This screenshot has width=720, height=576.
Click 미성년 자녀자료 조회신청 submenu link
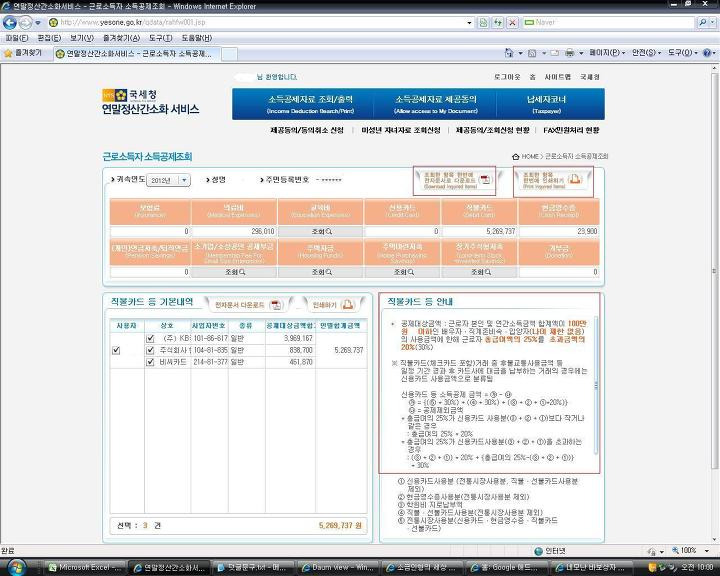click(401, 130)
